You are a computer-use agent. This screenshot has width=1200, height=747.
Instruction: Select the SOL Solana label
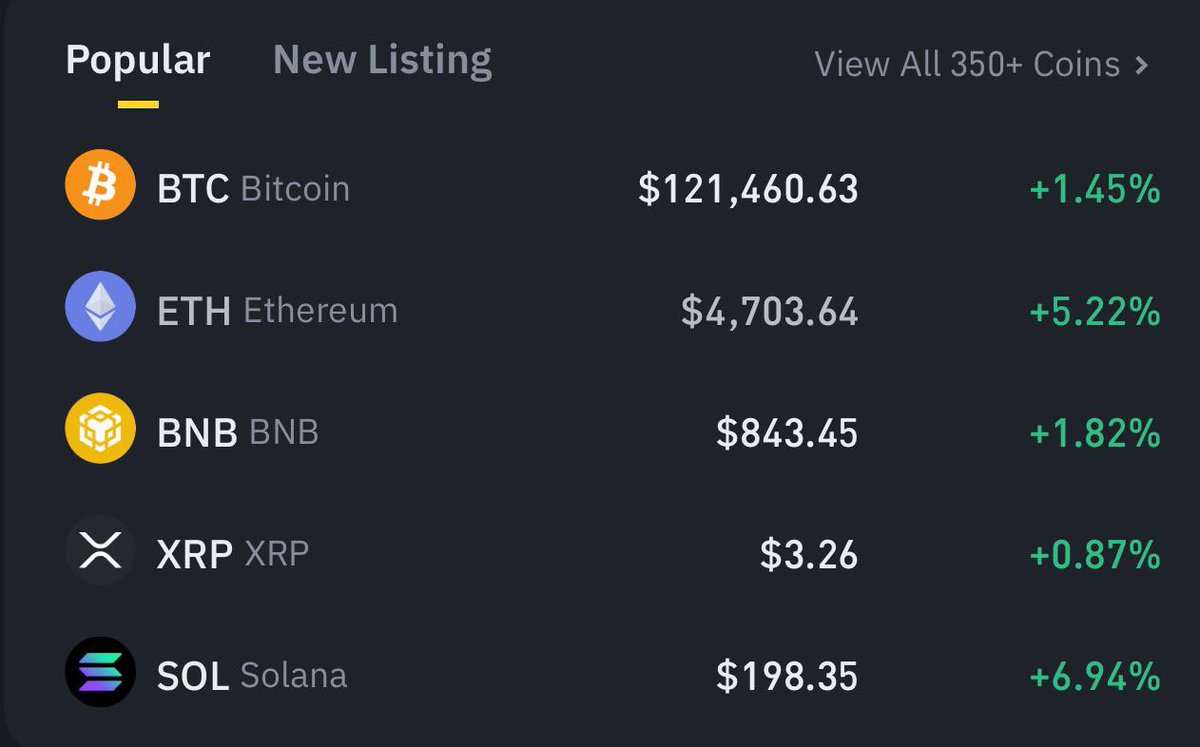tap(252, 676)
